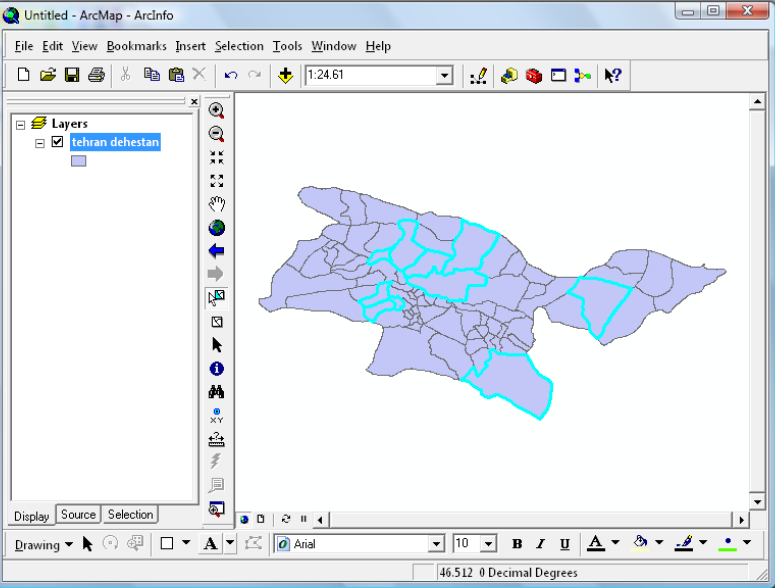The width and height of the screenshot is (775, 588).
Task: Click the map scale input field
Action: 371,75
